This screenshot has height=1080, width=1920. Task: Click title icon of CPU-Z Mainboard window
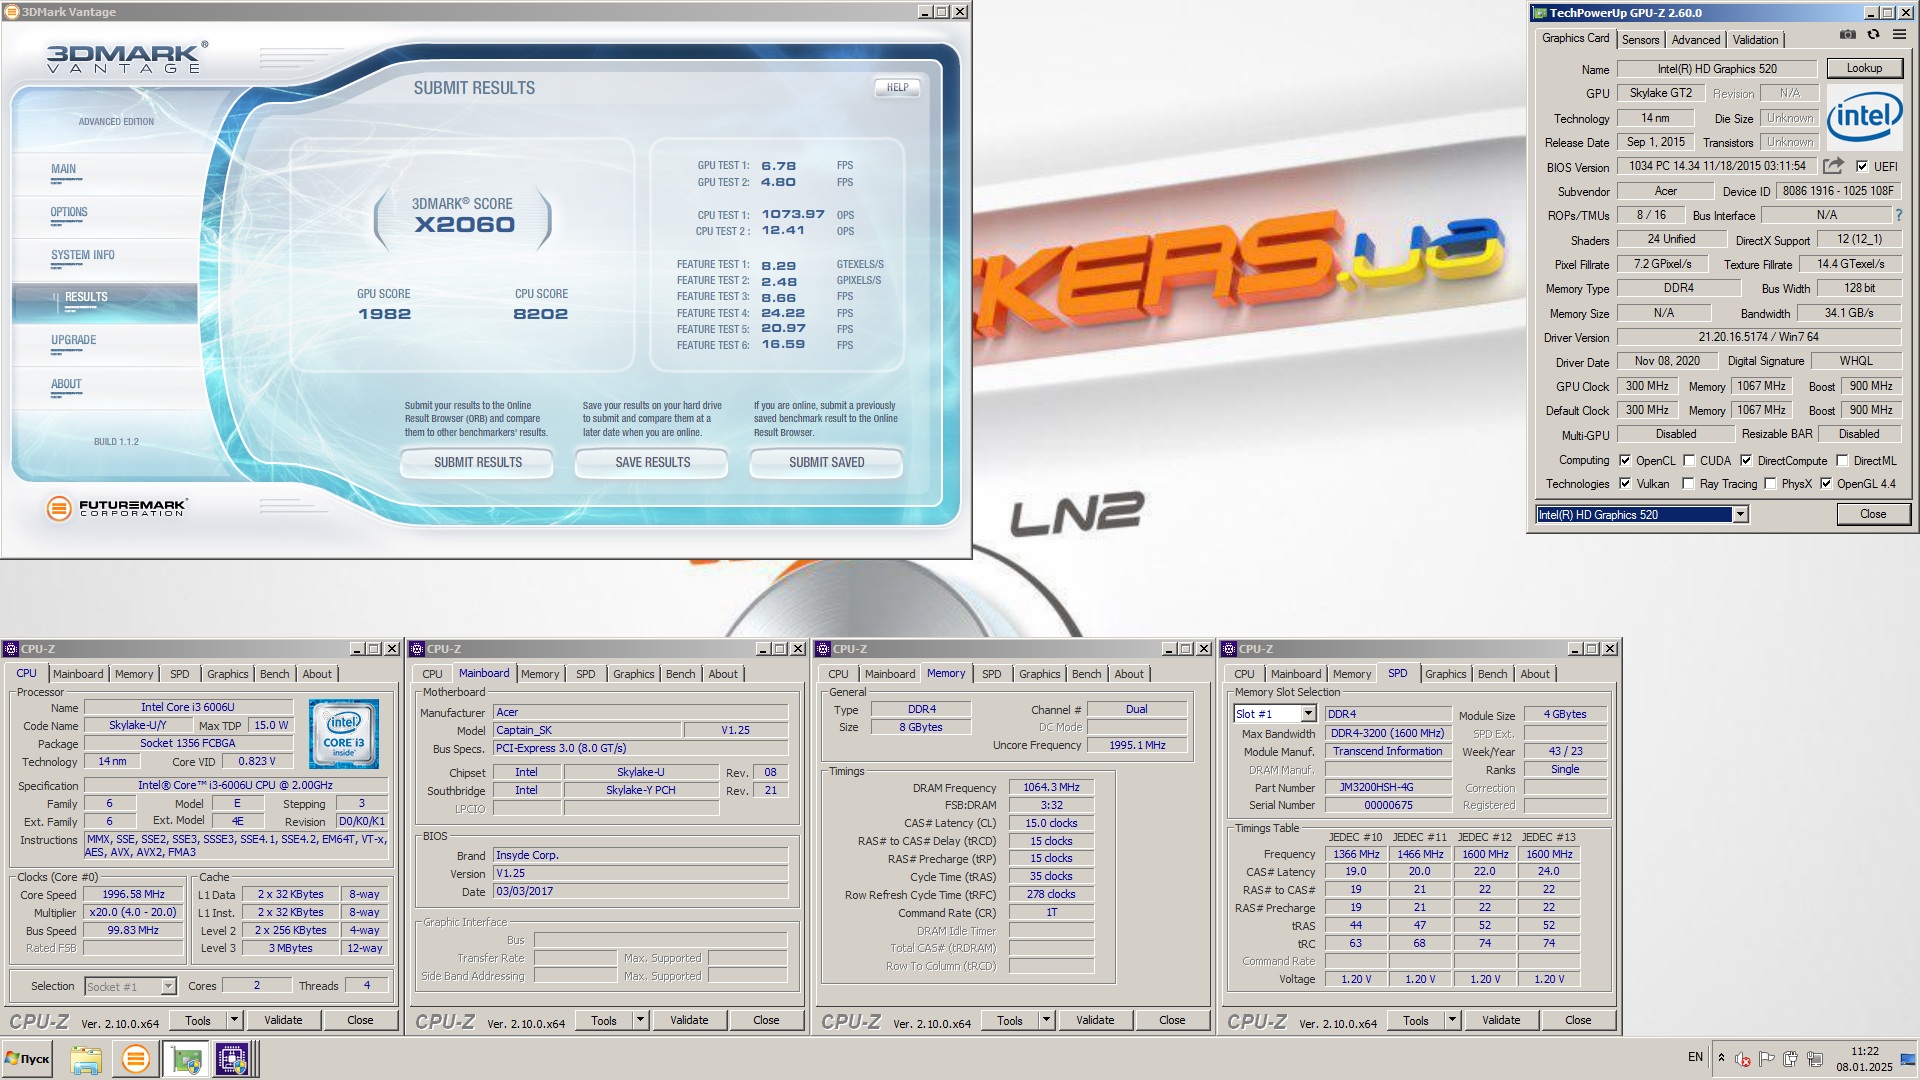pyautogui.click(x=417, y=649)
